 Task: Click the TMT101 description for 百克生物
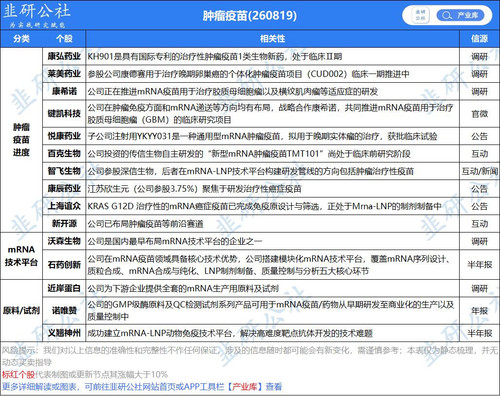249,154
